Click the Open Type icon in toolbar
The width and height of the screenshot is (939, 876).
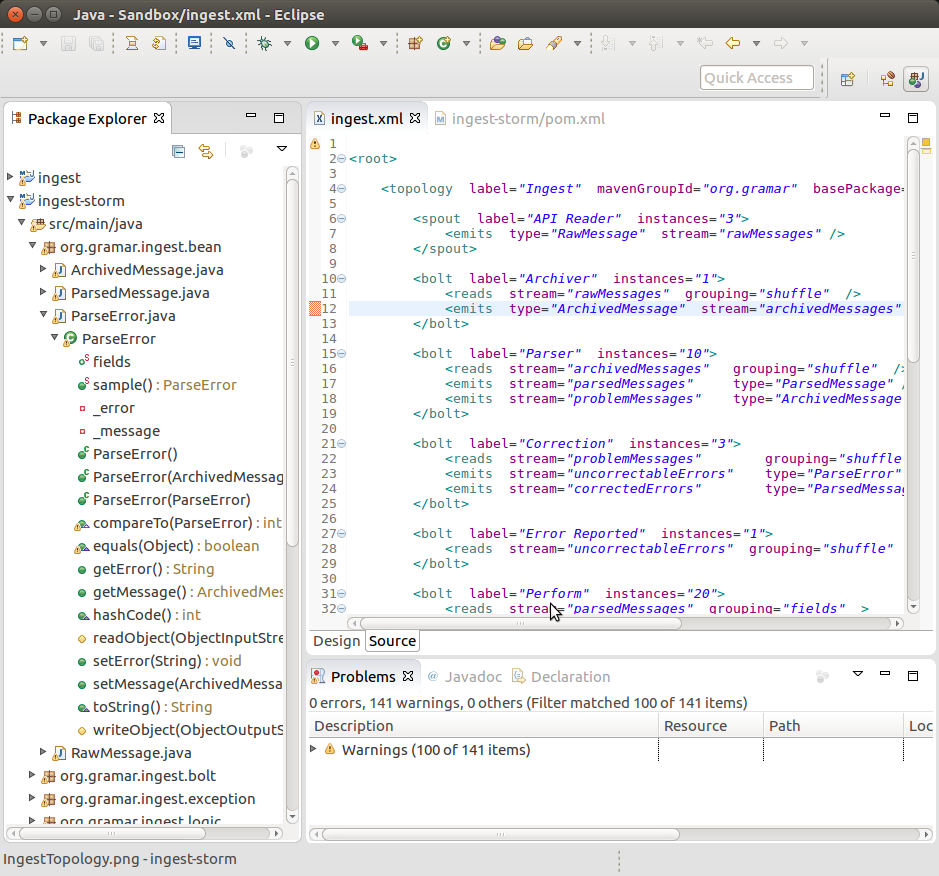coord(497,43)
